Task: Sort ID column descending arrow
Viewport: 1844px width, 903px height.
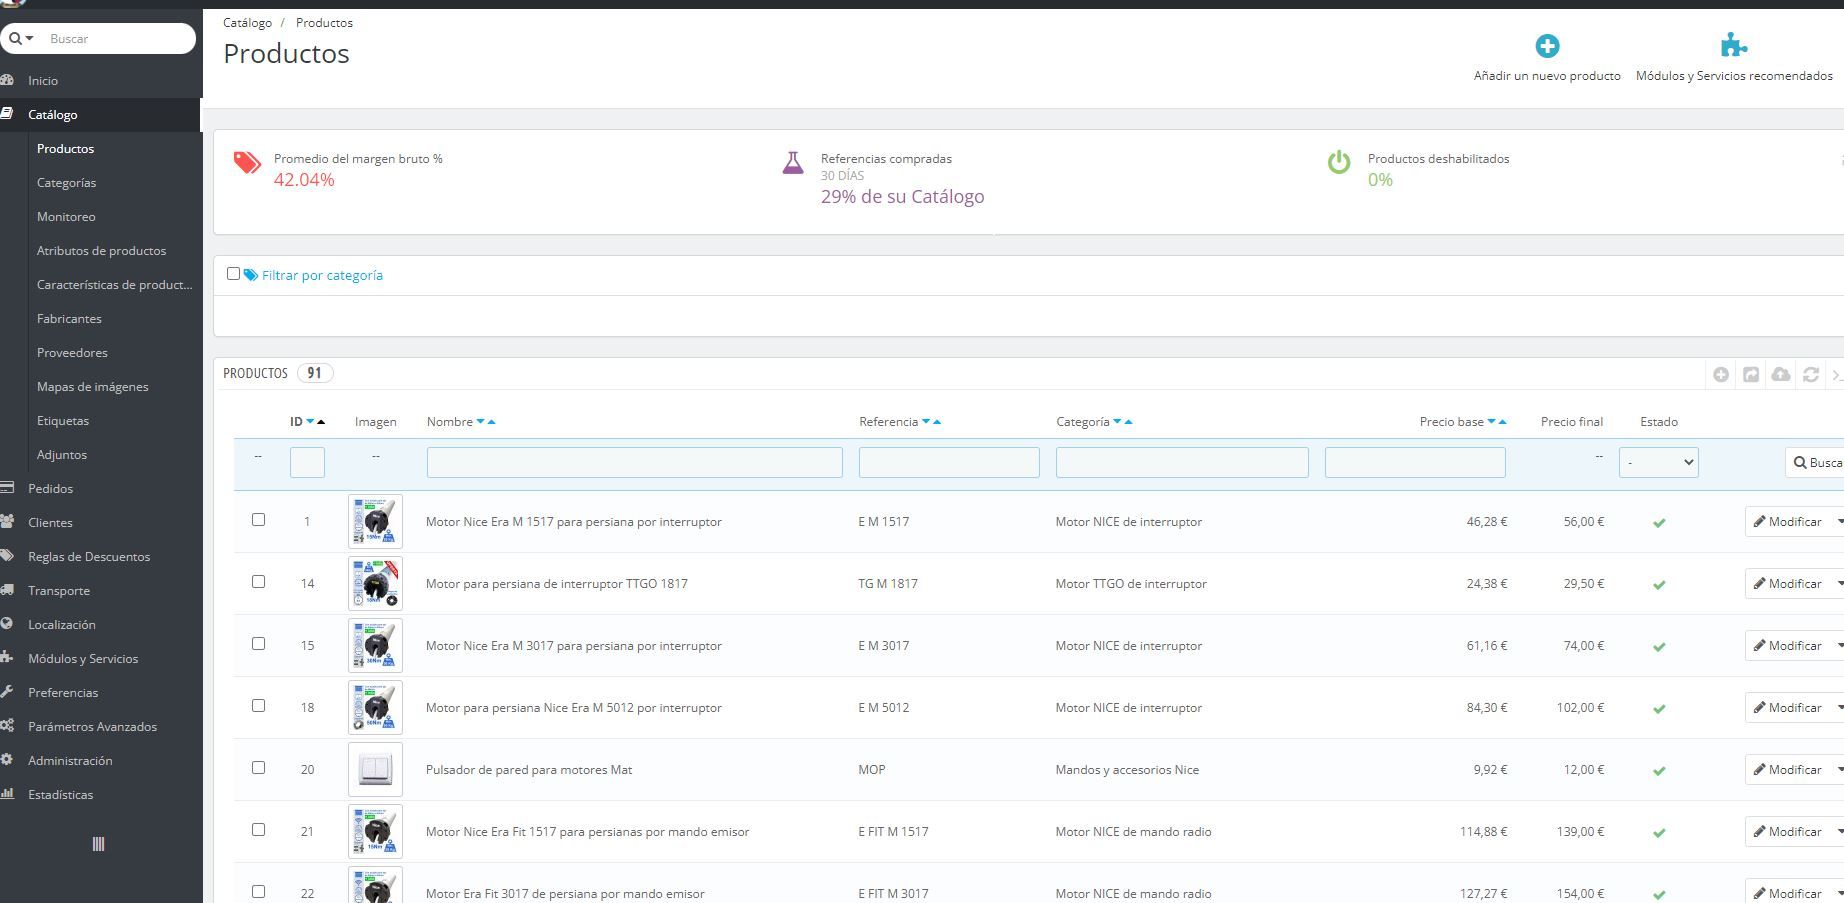Action: (x=310, y=422)
